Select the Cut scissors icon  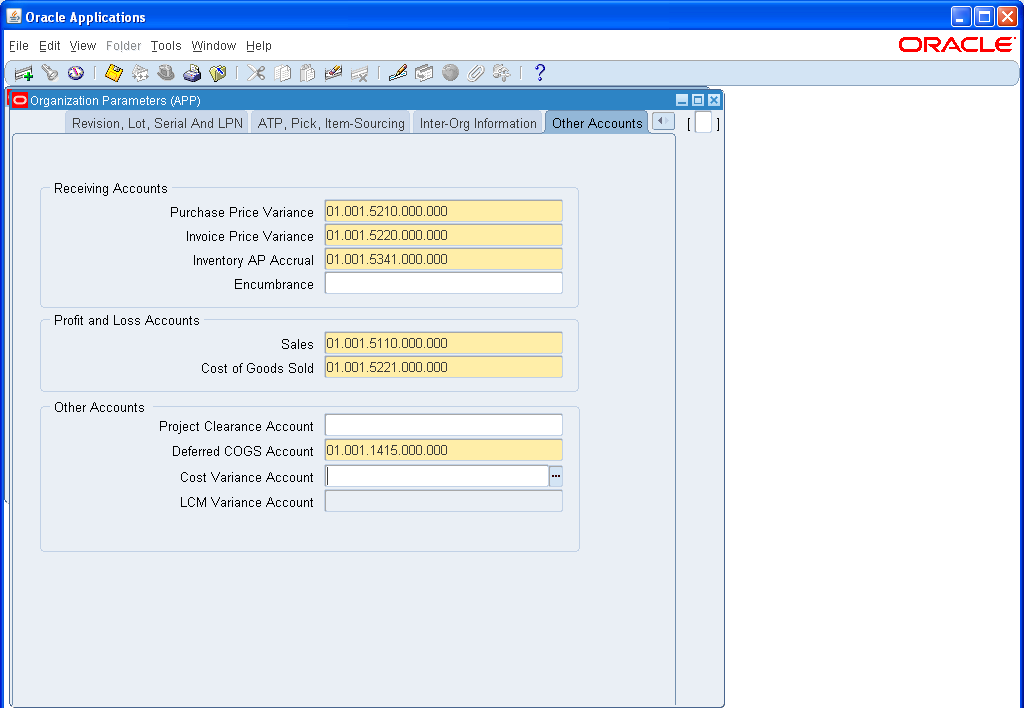[x=255, y=72]
